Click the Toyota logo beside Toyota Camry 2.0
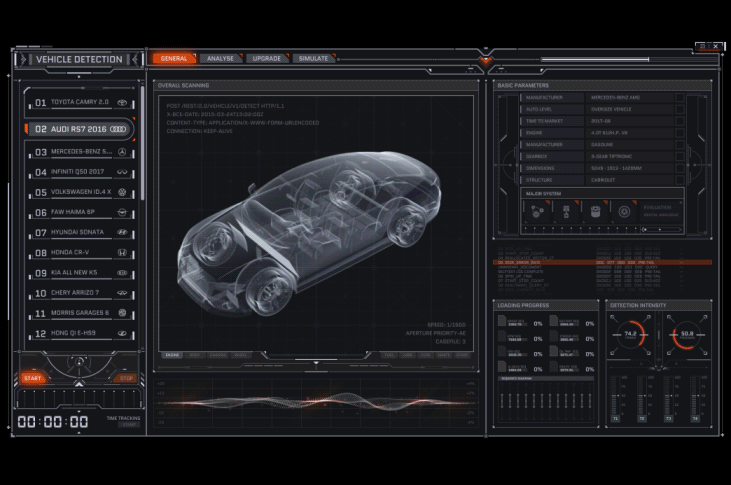 (122, 102)
